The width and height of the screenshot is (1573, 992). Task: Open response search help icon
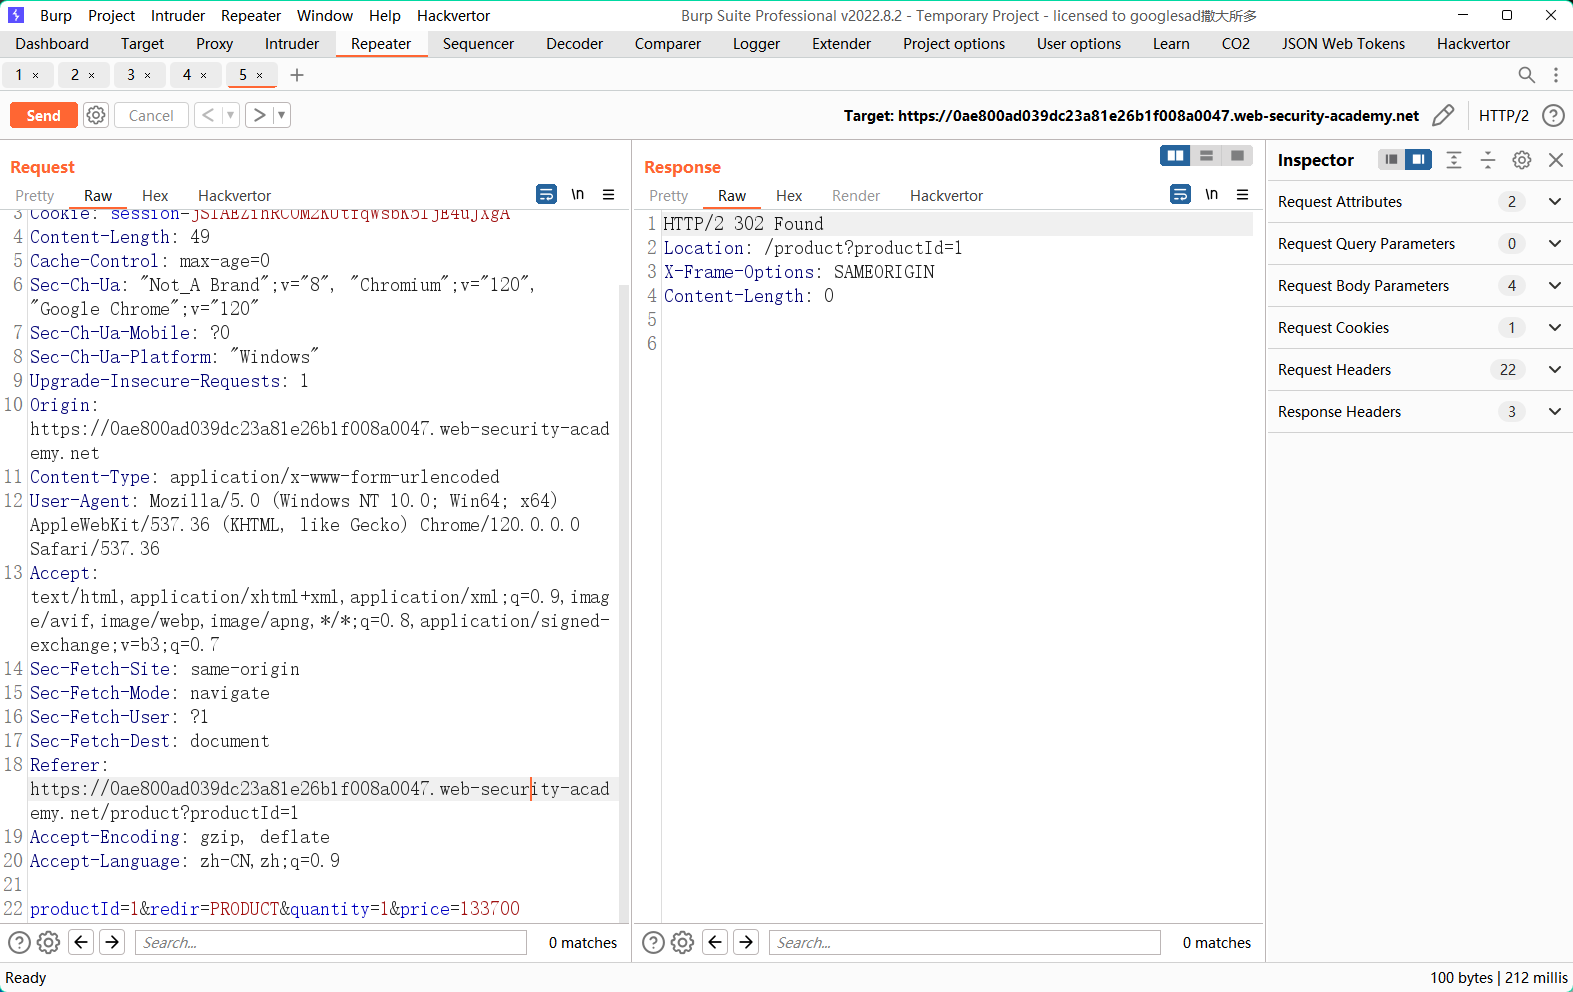pyautogui.click(x=653, y=942)
